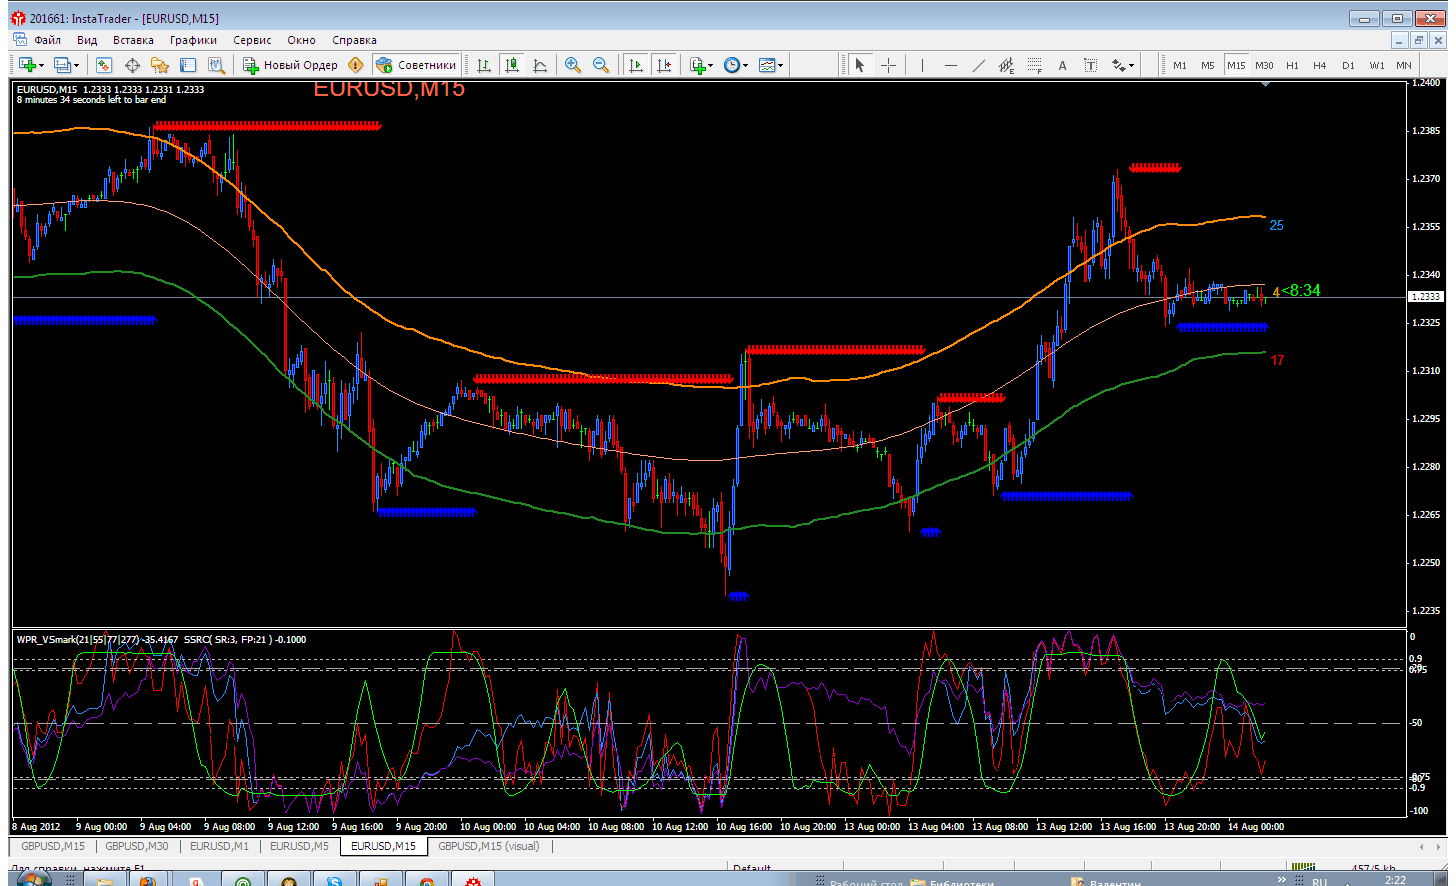
Task: Click chart tabs scroll right arrow
Action: coord(1439,846)
